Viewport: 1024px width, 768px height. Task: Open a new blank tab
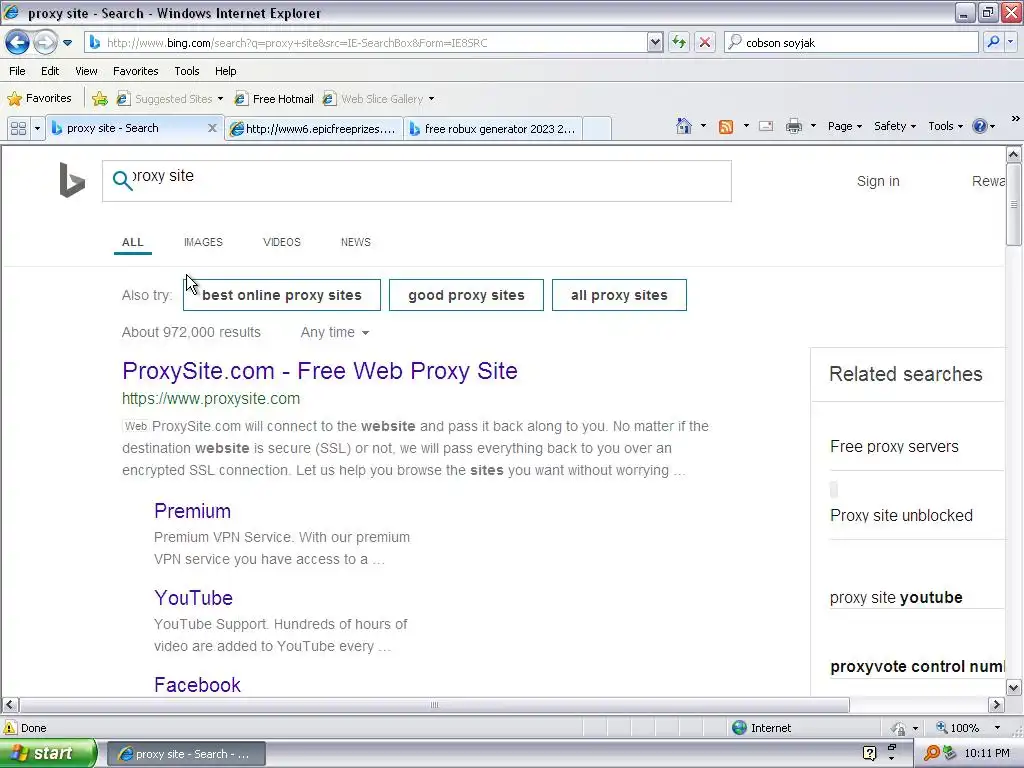[597, 129]
